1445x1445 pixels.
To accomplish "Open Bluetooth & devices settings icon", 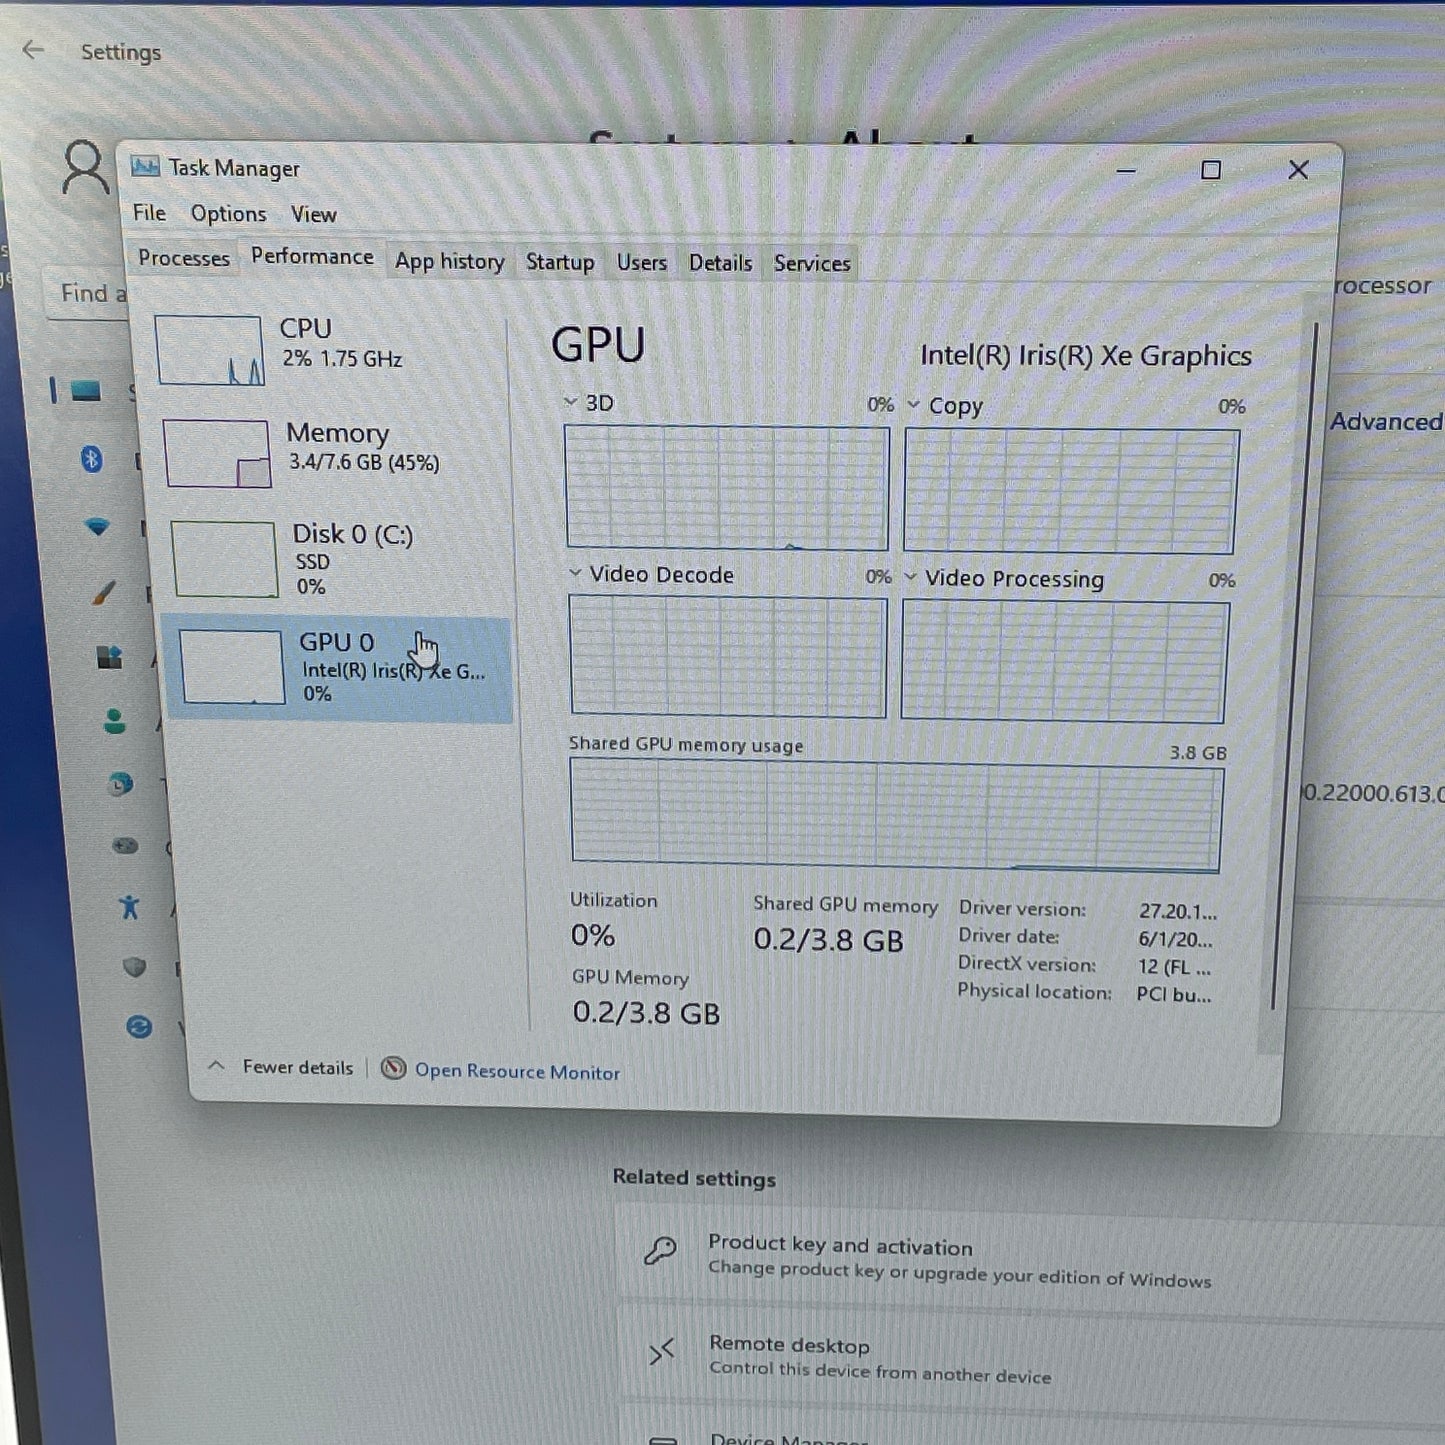I will tap(92, 459).
